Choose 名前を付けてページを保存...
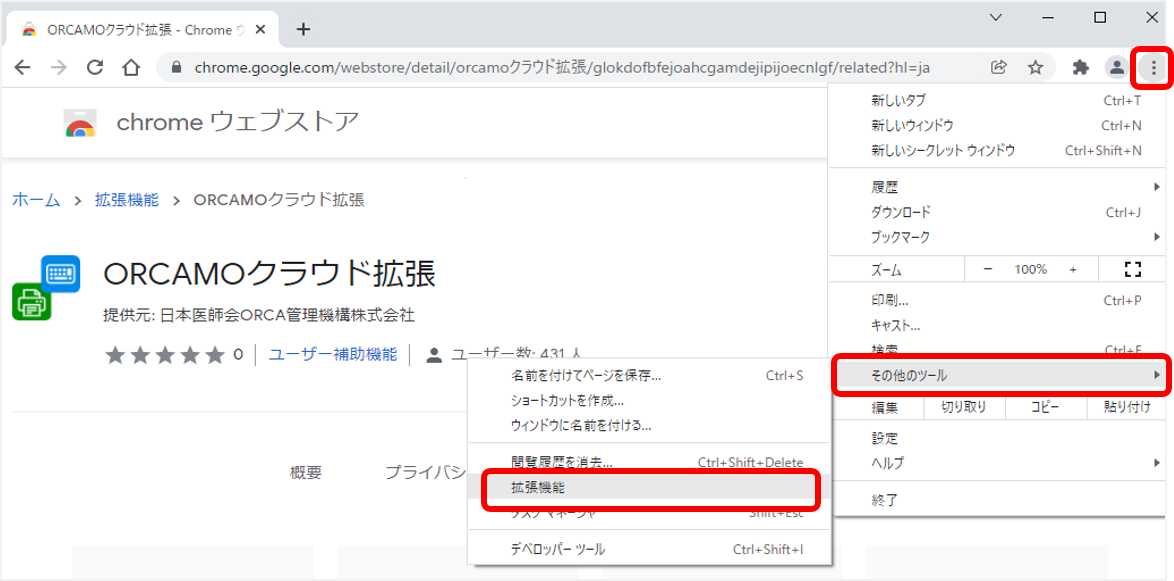This screenshot has width=1174, height=581. pyautogui.click(x=648, y=375)
